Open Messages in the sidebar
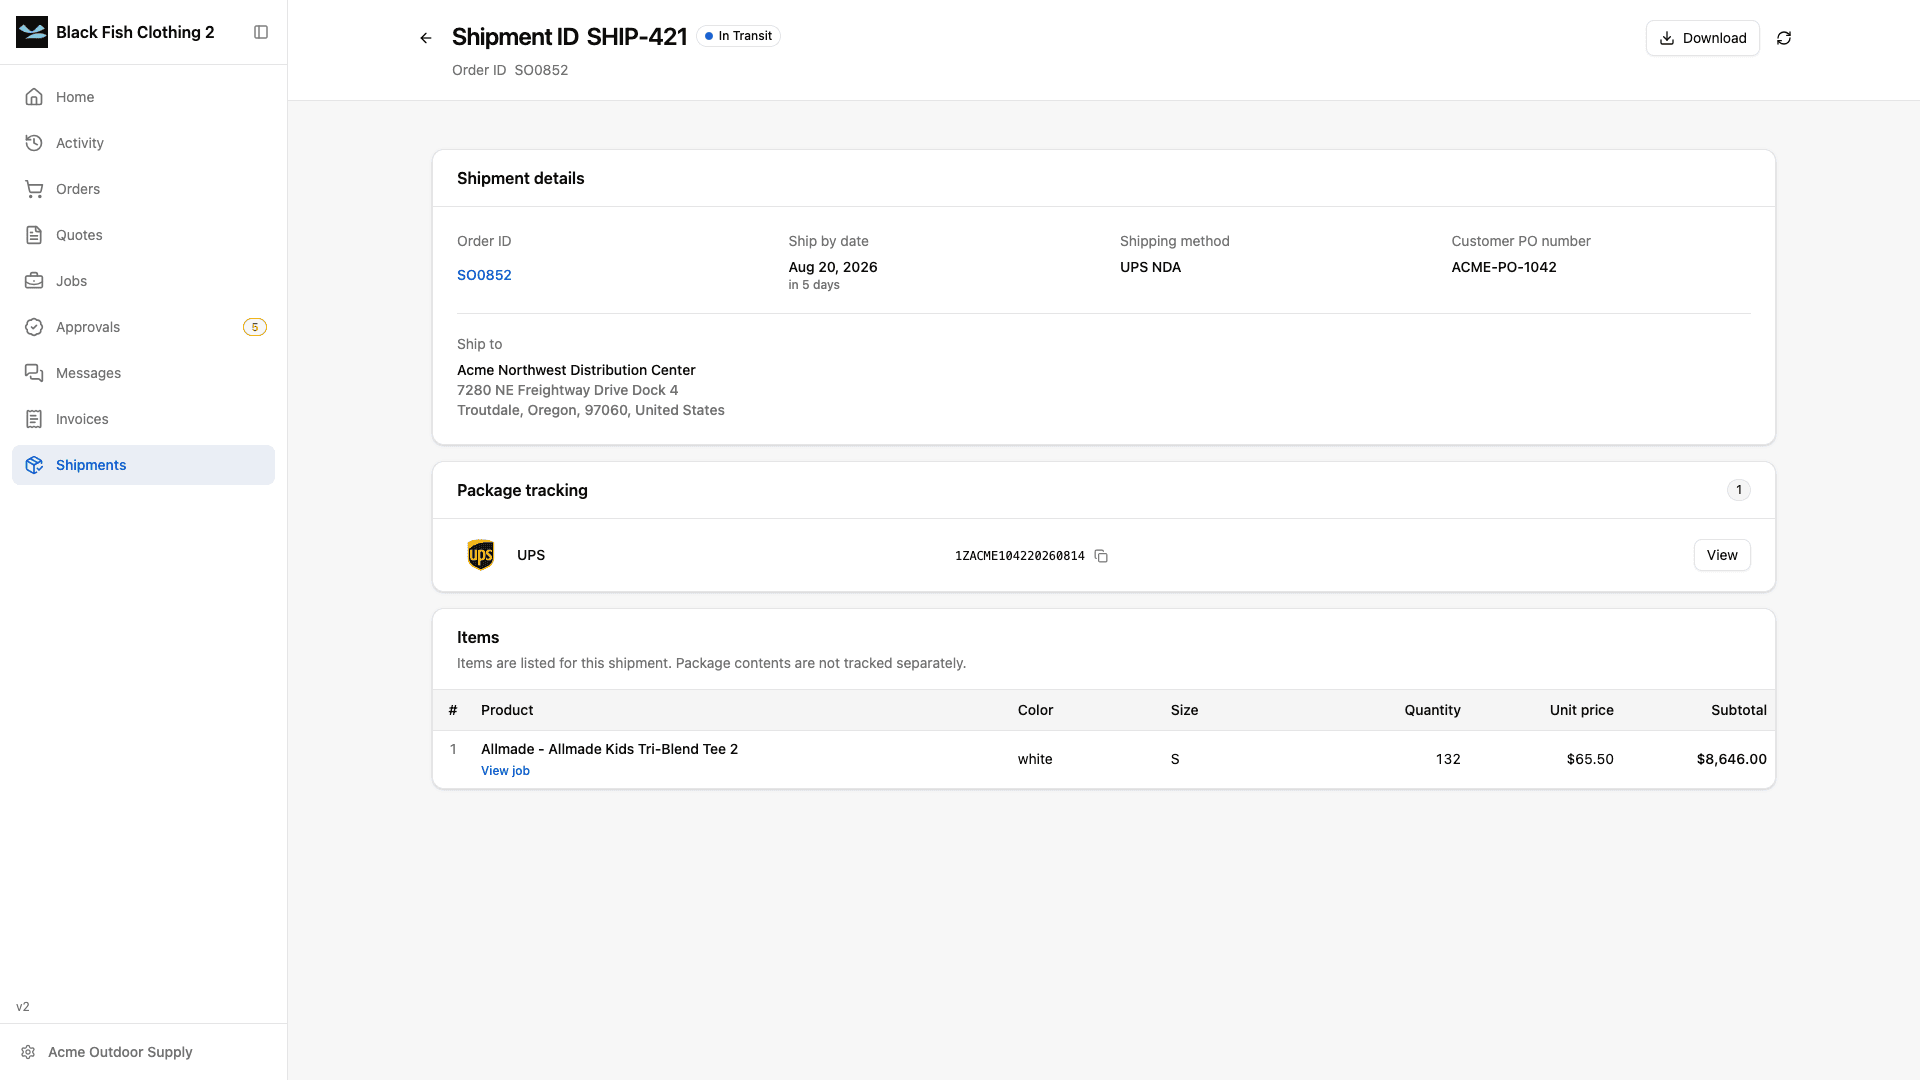This screenshot has height=1080, width=1920. click(143, 373)
